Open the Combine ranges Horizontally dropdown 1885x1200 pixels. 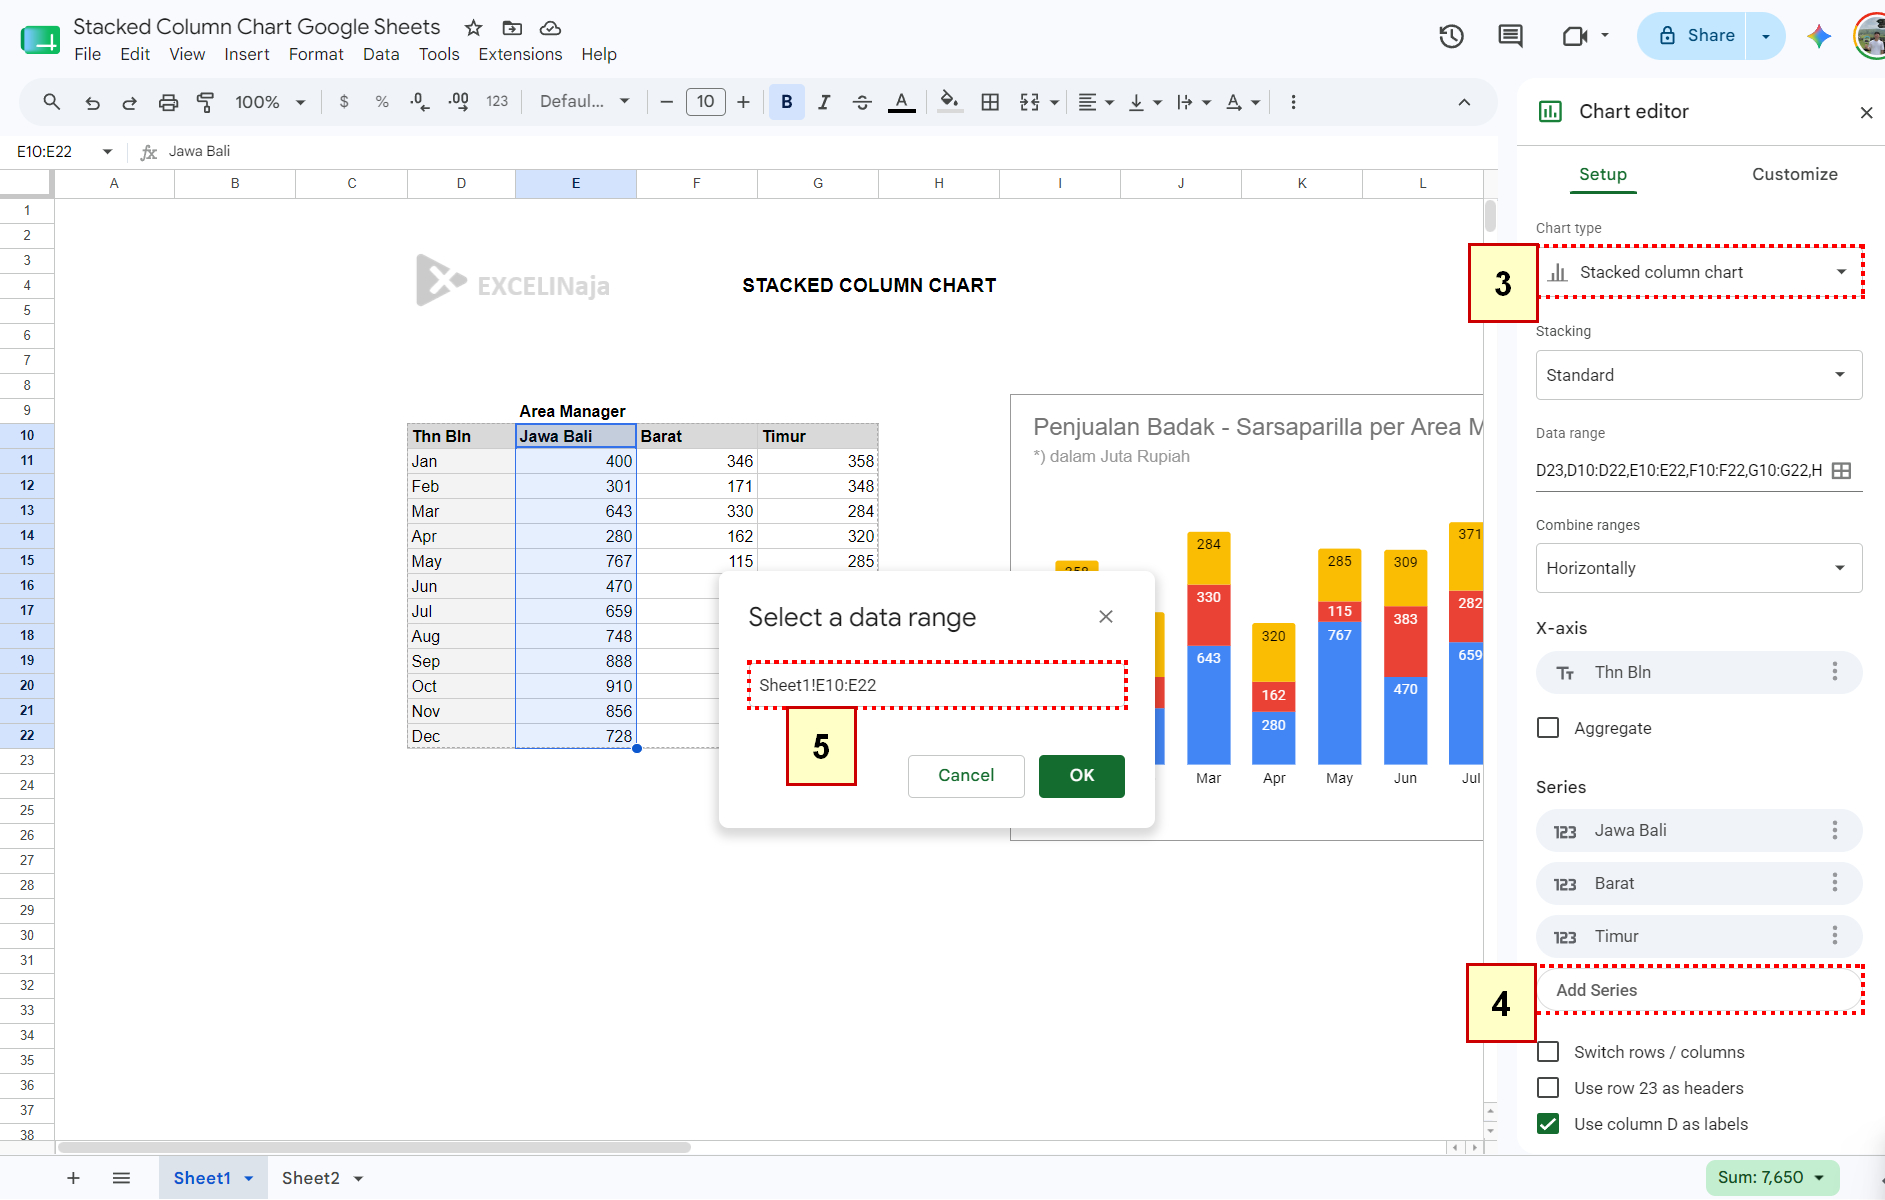[x=1699, y=568]
